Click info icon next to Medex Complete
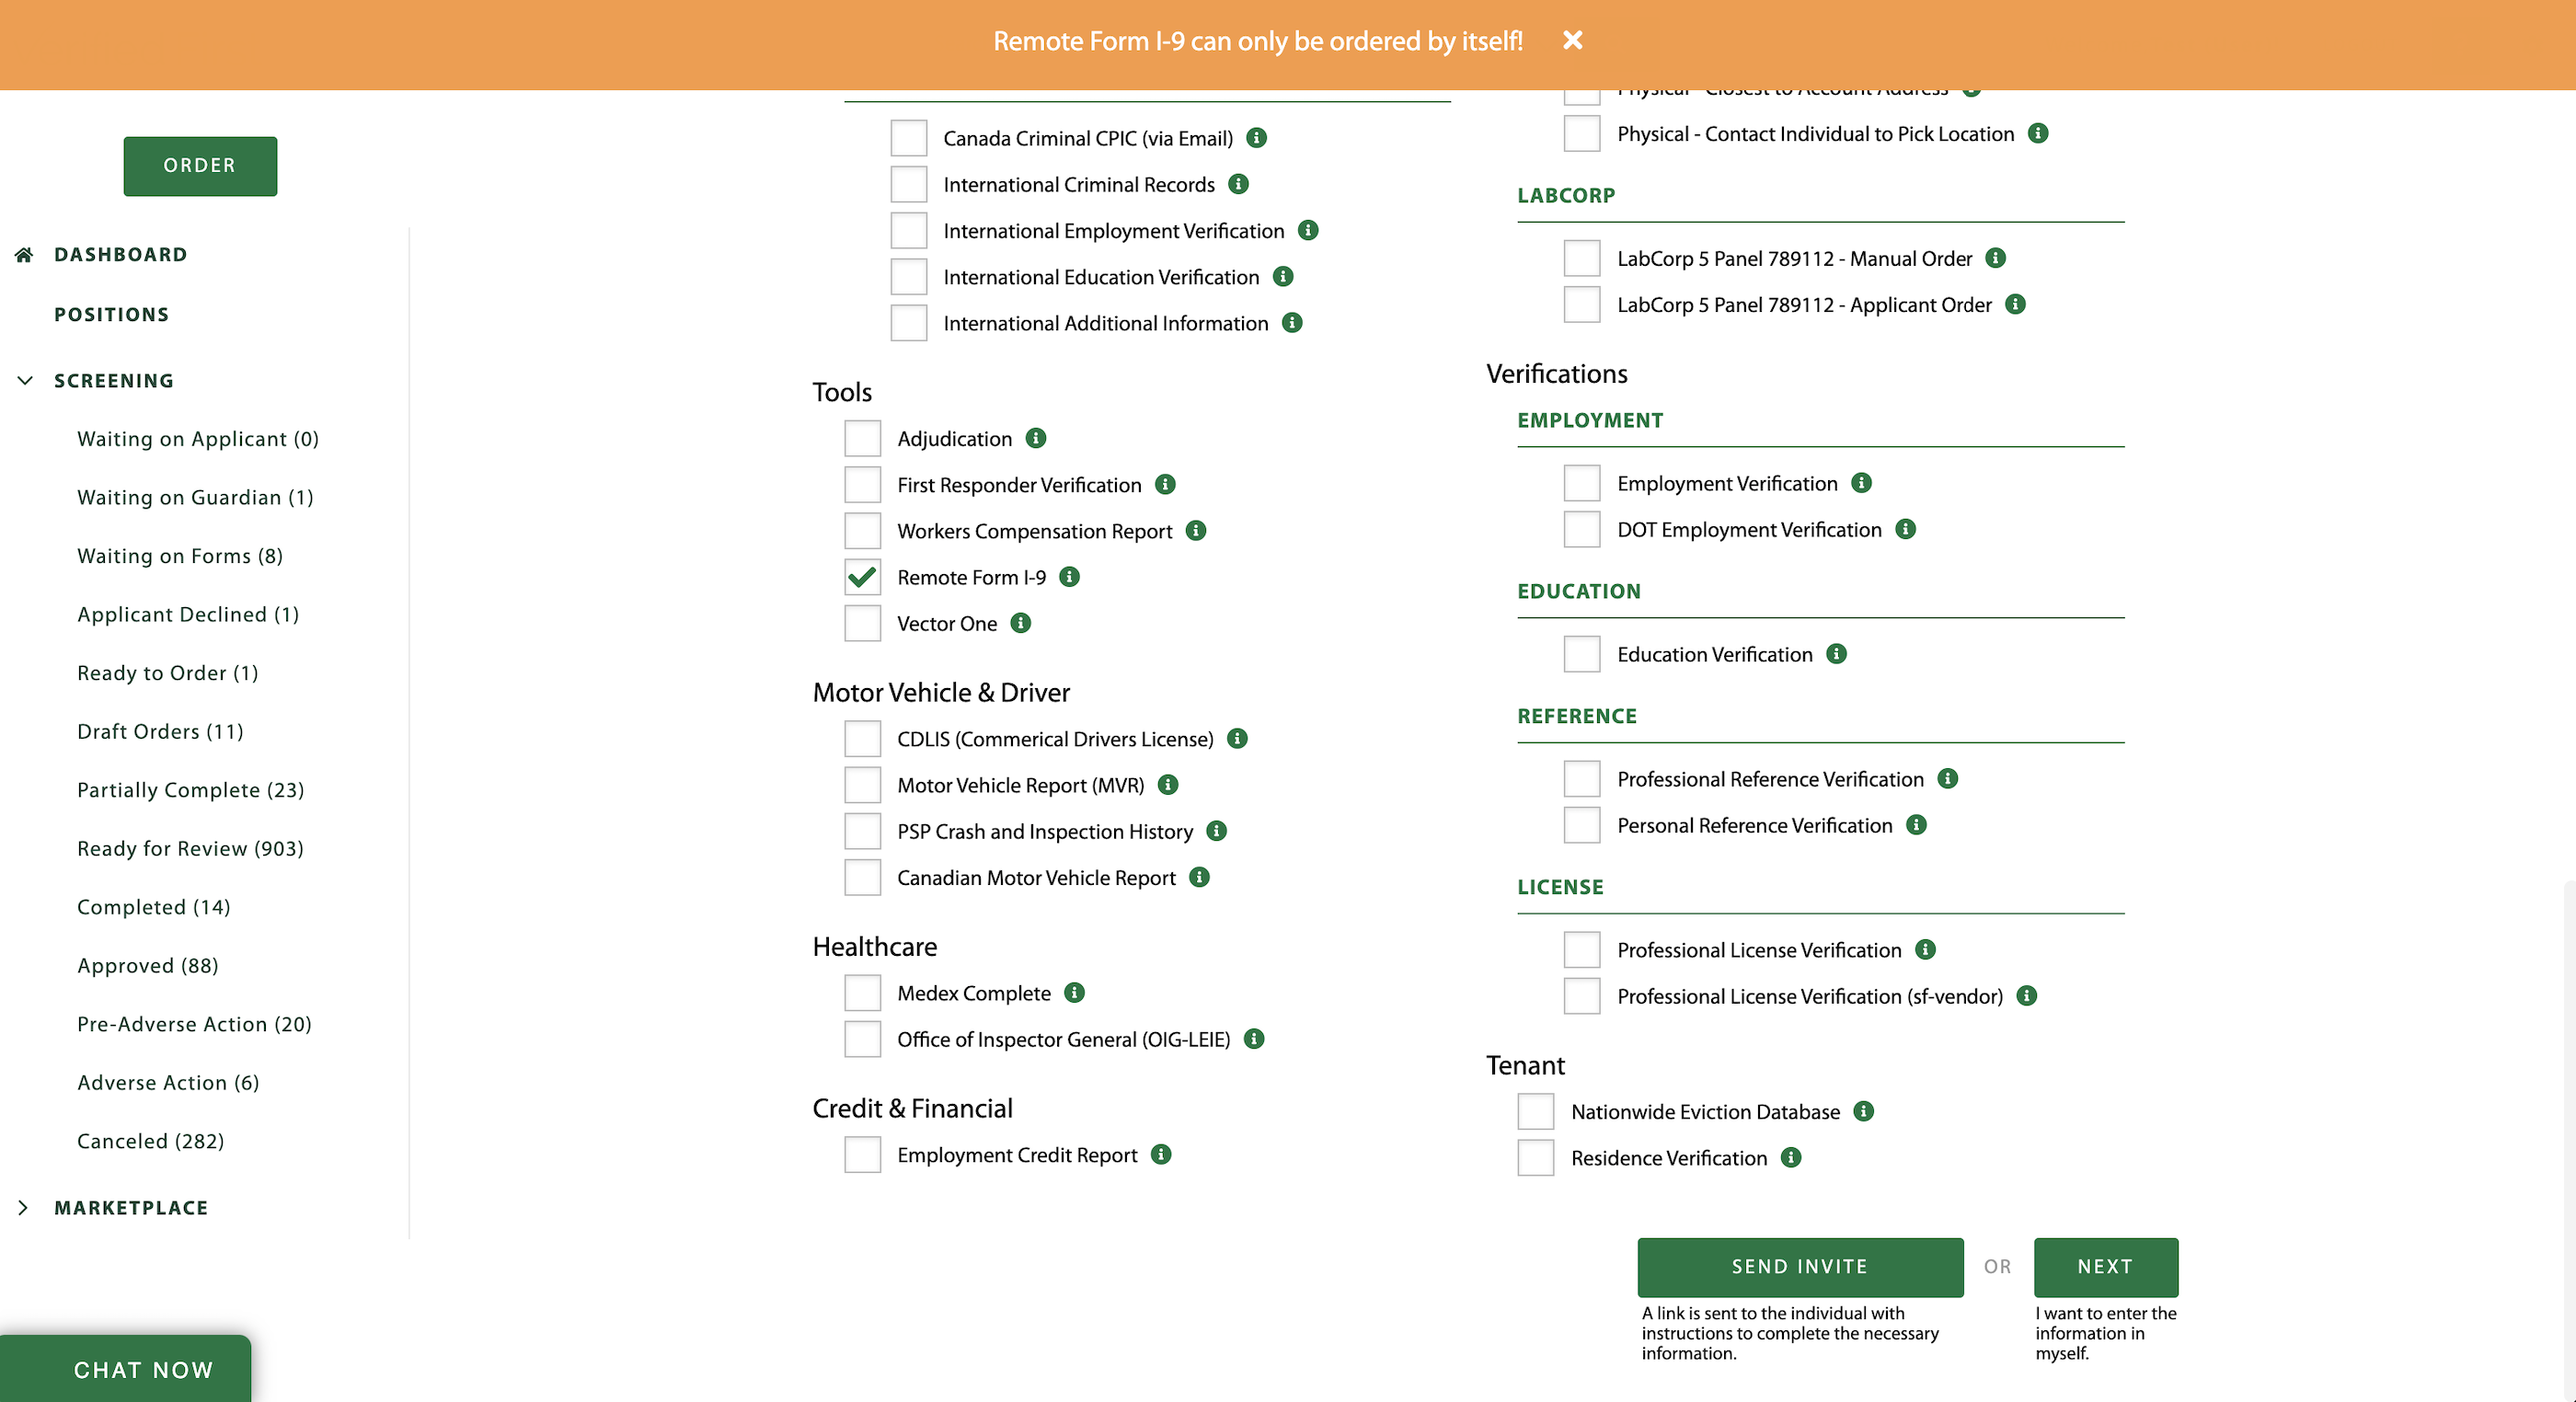2576x1402 pixels. pyautogui.click(x=1075, y=992)
